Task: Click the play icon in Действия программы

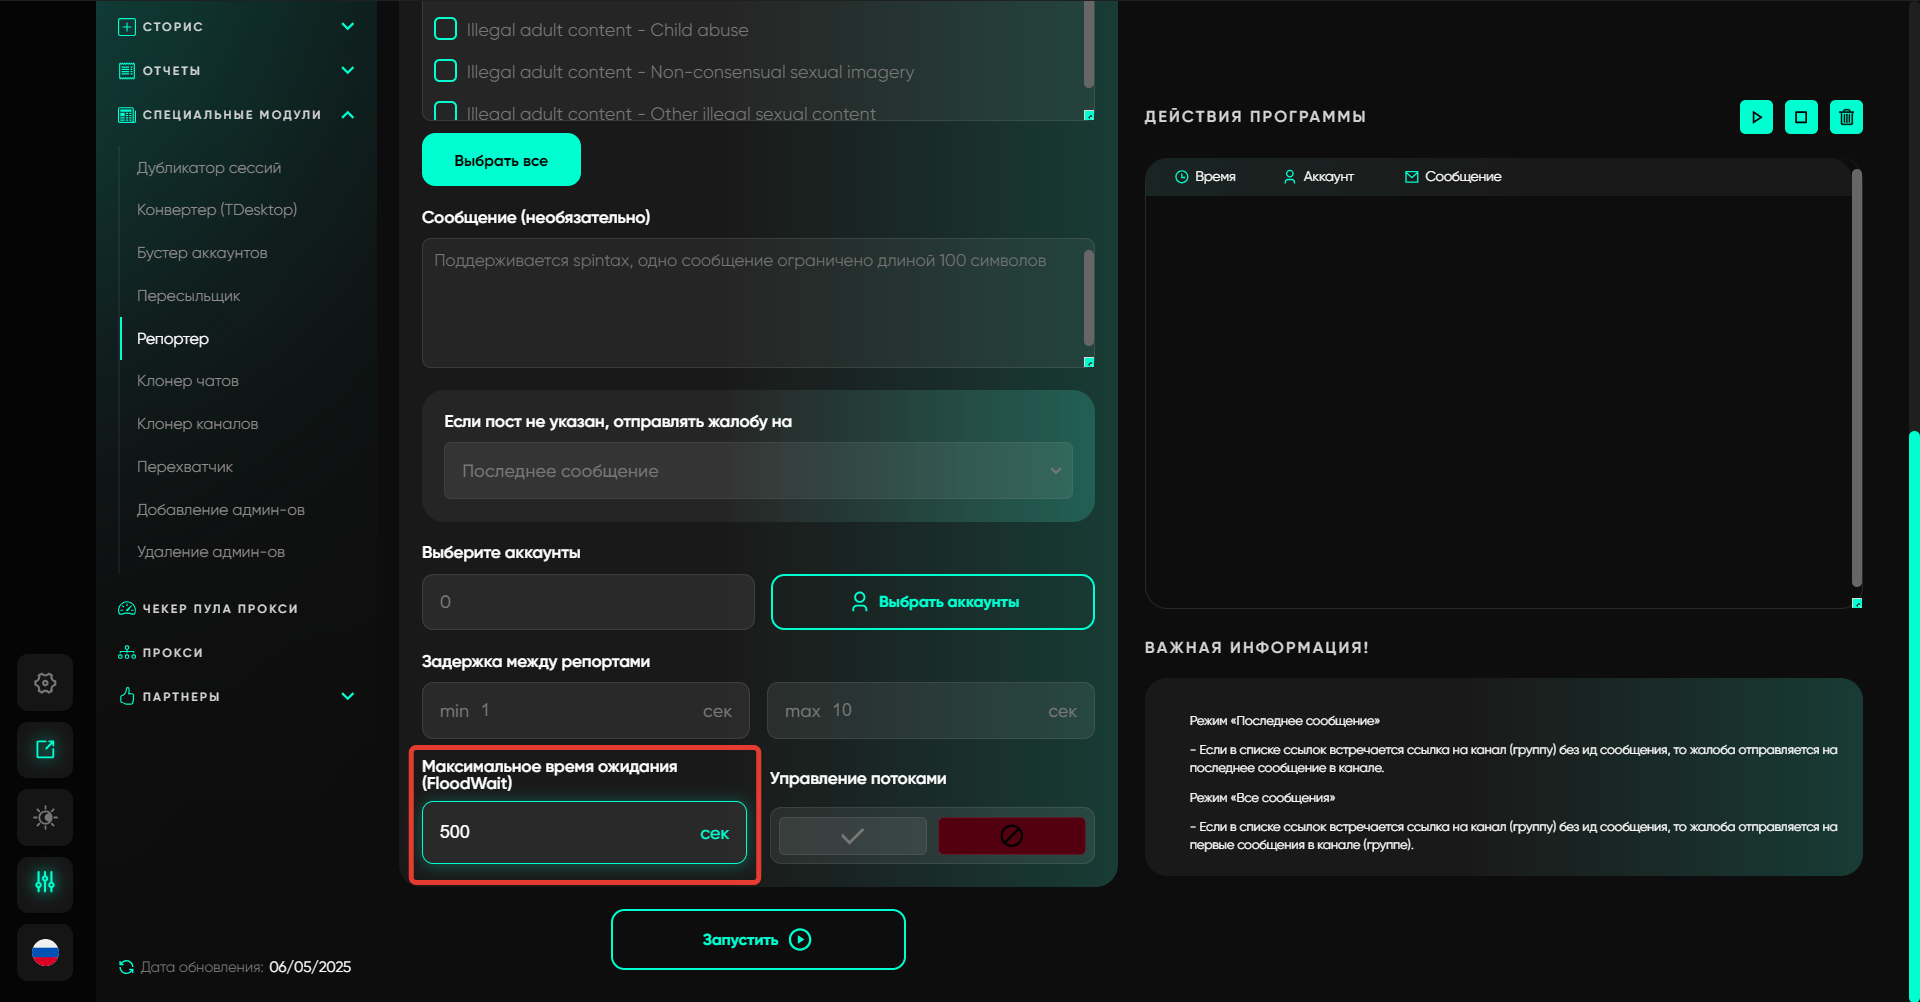Action: pyautogui.click(x=1756, y=117)
